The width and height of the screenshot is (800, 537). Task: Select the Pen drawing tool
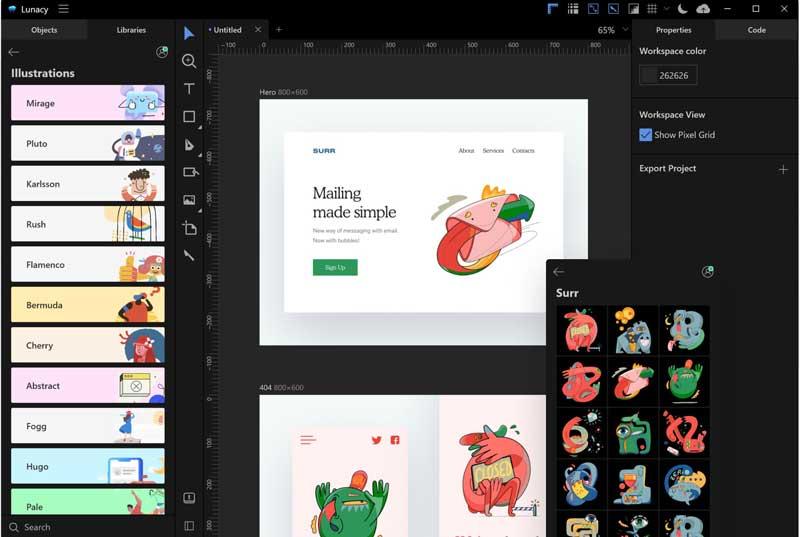pos(189,145)
